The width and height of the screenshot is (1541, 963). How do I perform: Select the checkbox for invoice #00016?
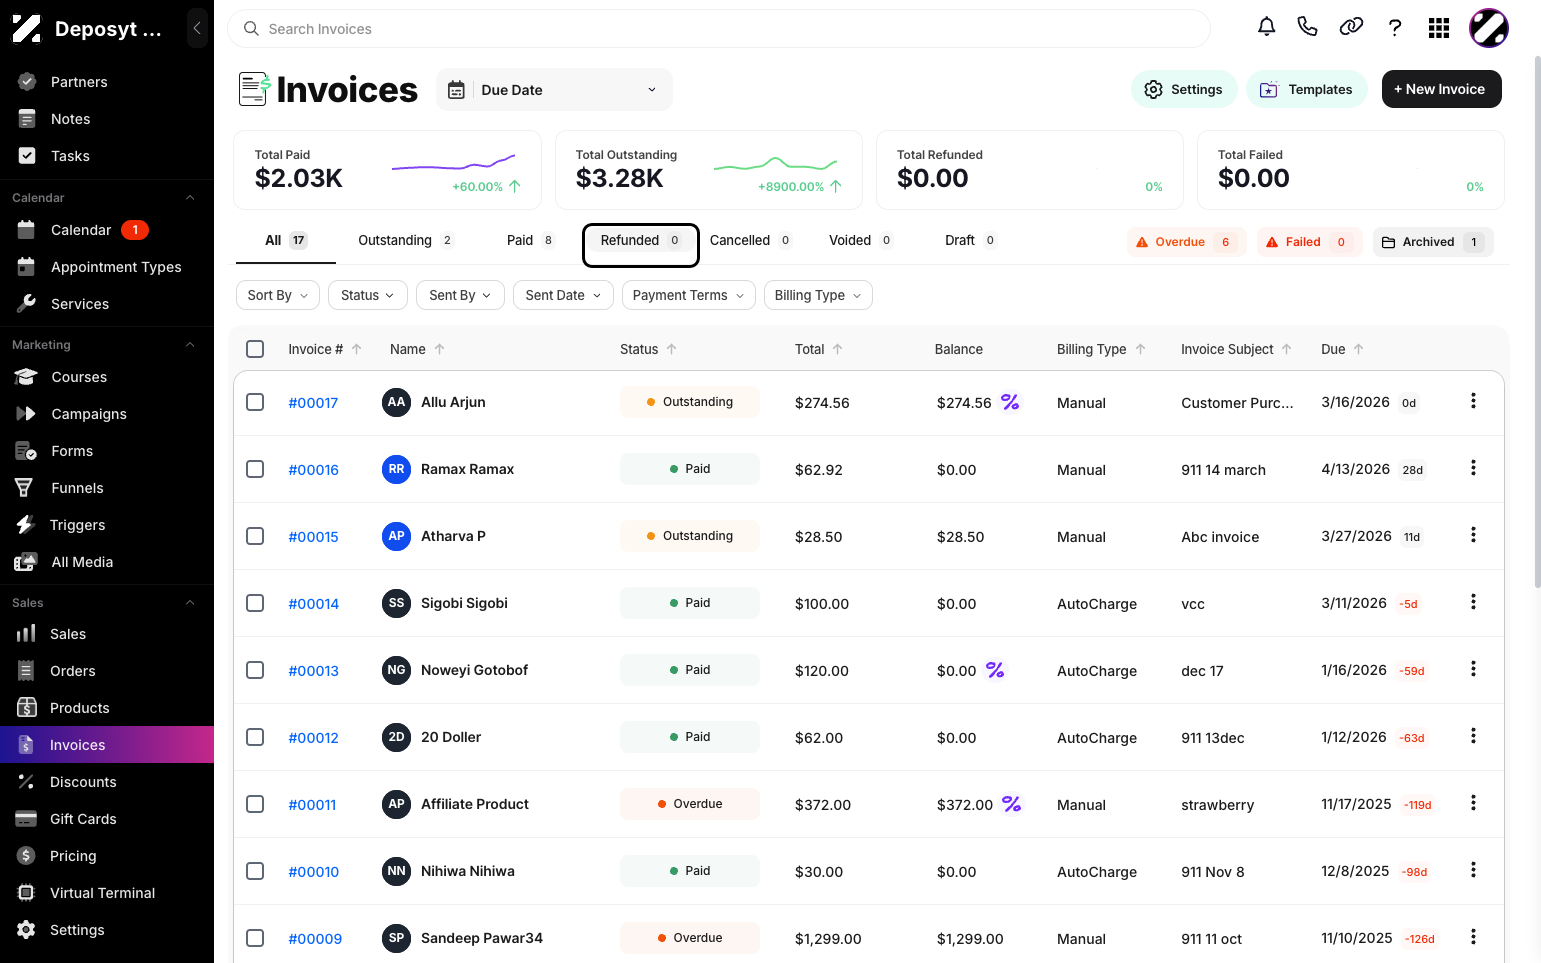click(255, 469)
